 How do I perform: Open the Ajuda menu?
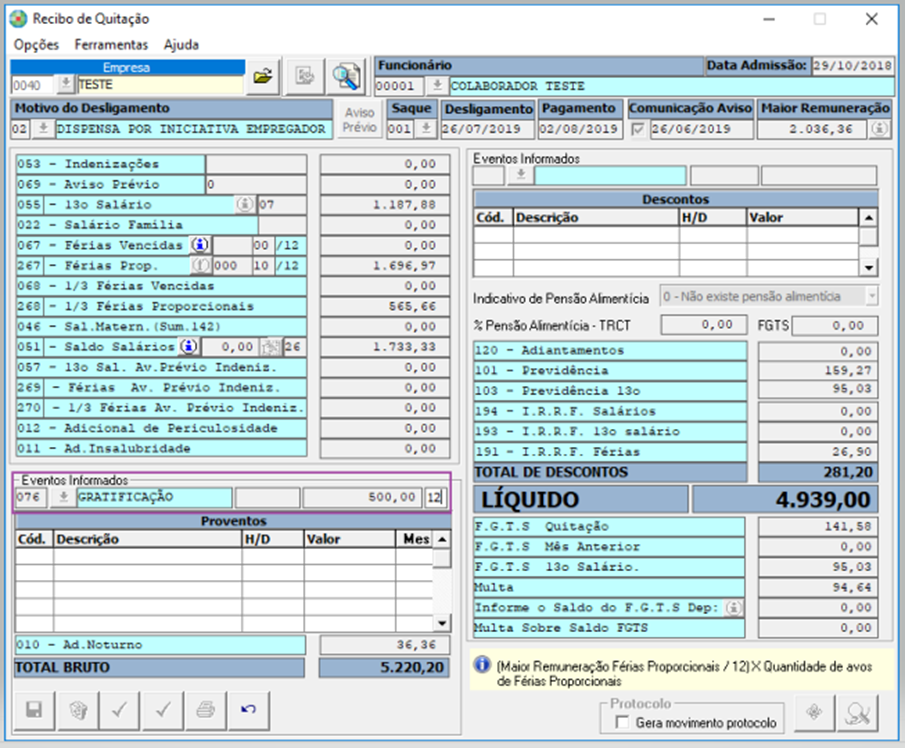[x=181, y=45]
